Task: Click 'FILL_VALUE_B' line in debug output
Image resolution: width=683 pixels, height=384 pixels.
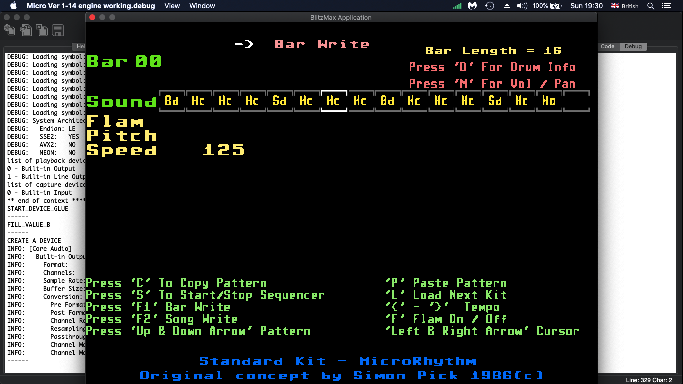Action: [x=29, y=225]
